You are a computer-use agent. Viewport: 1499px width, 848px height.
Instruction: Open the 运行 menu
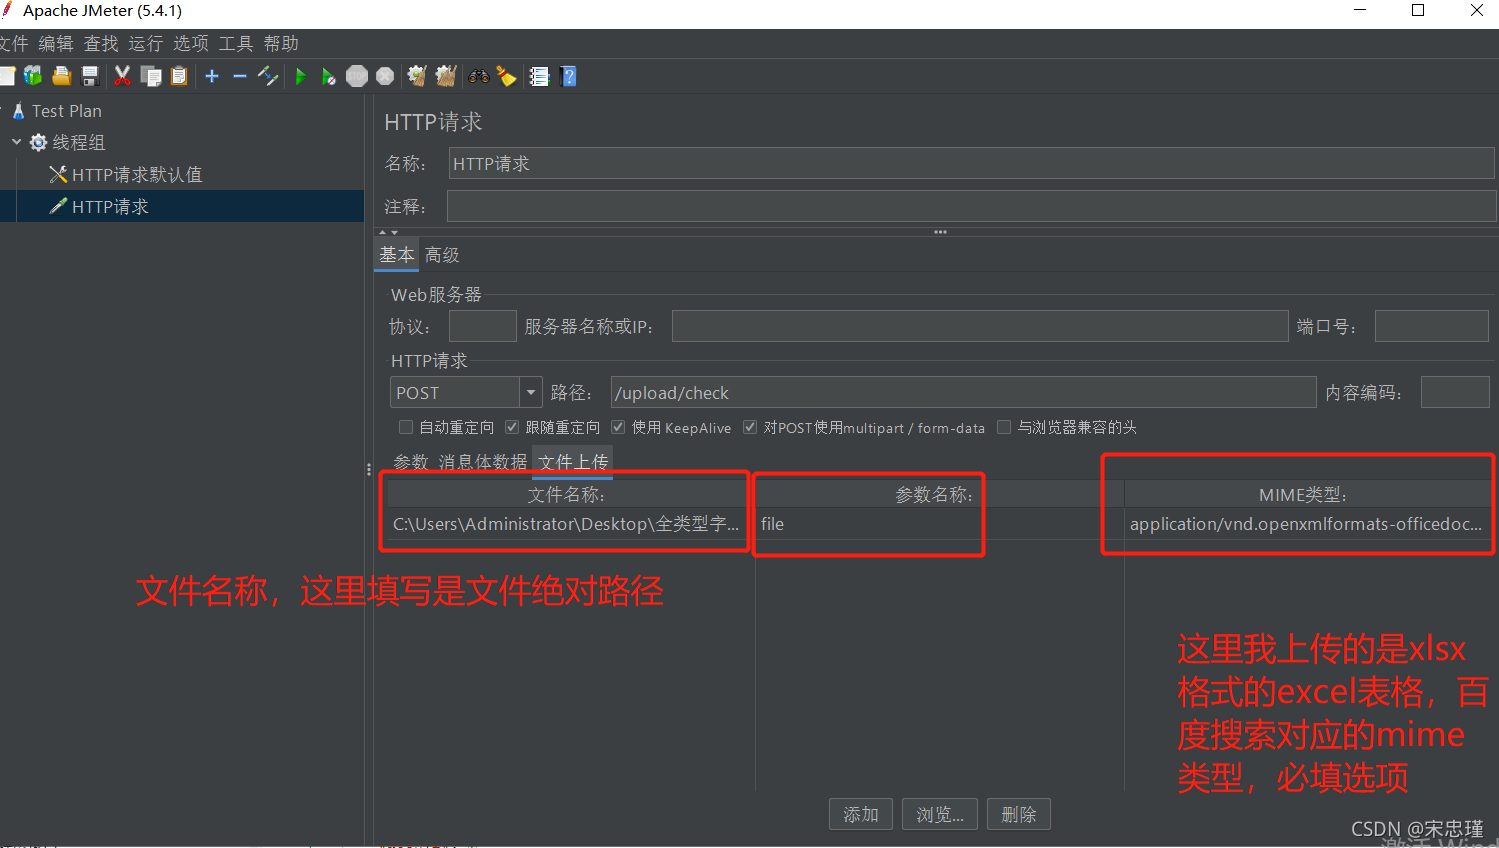146,43
